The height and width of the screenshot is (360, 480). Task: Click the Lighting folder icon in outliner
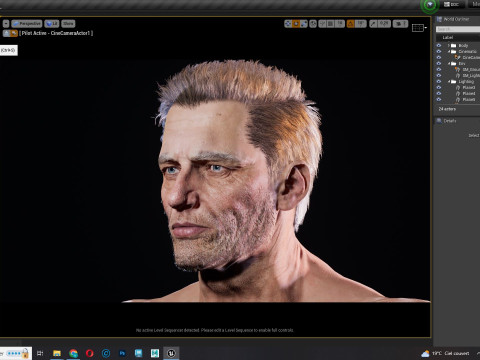click(x=453, y=82)
